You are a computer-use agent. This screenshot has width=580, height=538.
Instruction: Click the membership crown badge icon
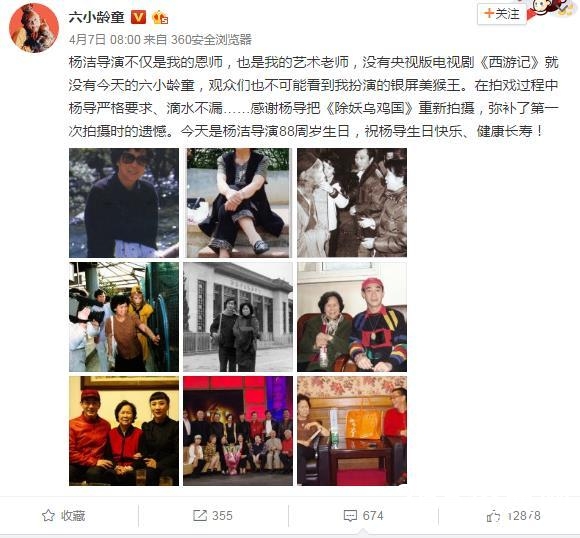[160, 17]
